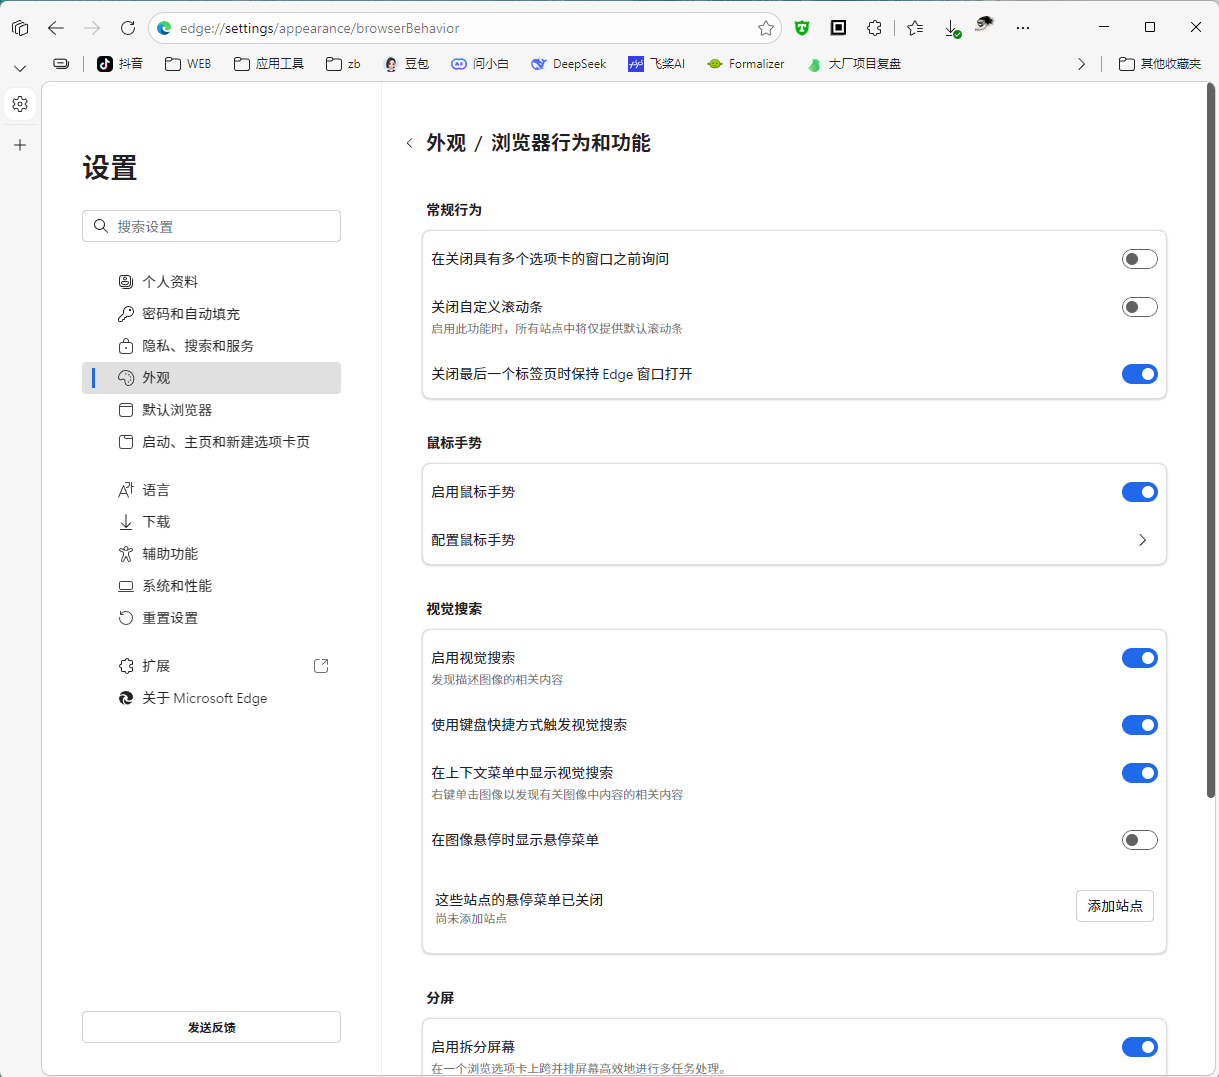Select 下载 in settings sidebar

211,522
